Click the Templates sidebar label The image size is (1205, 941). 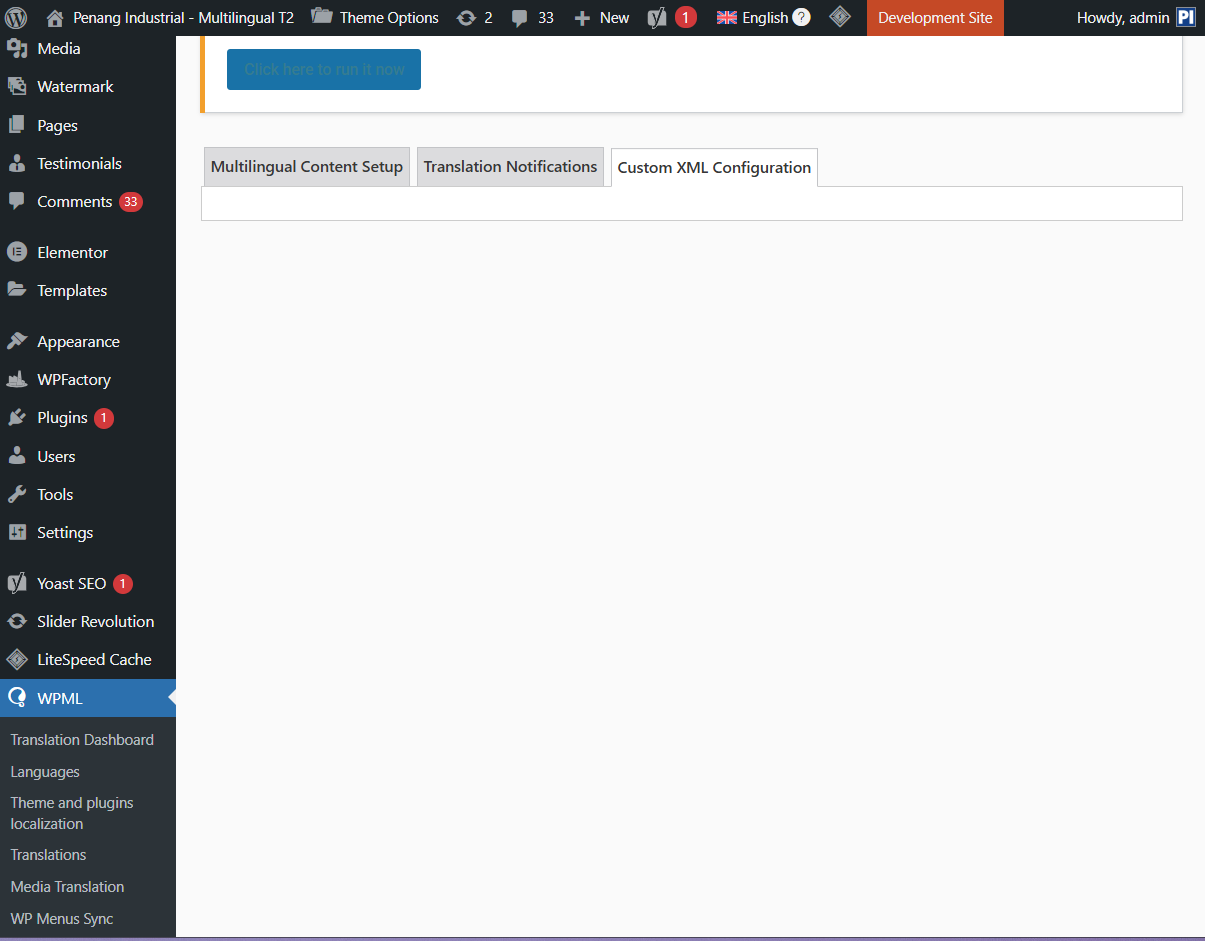click(72, 290)
